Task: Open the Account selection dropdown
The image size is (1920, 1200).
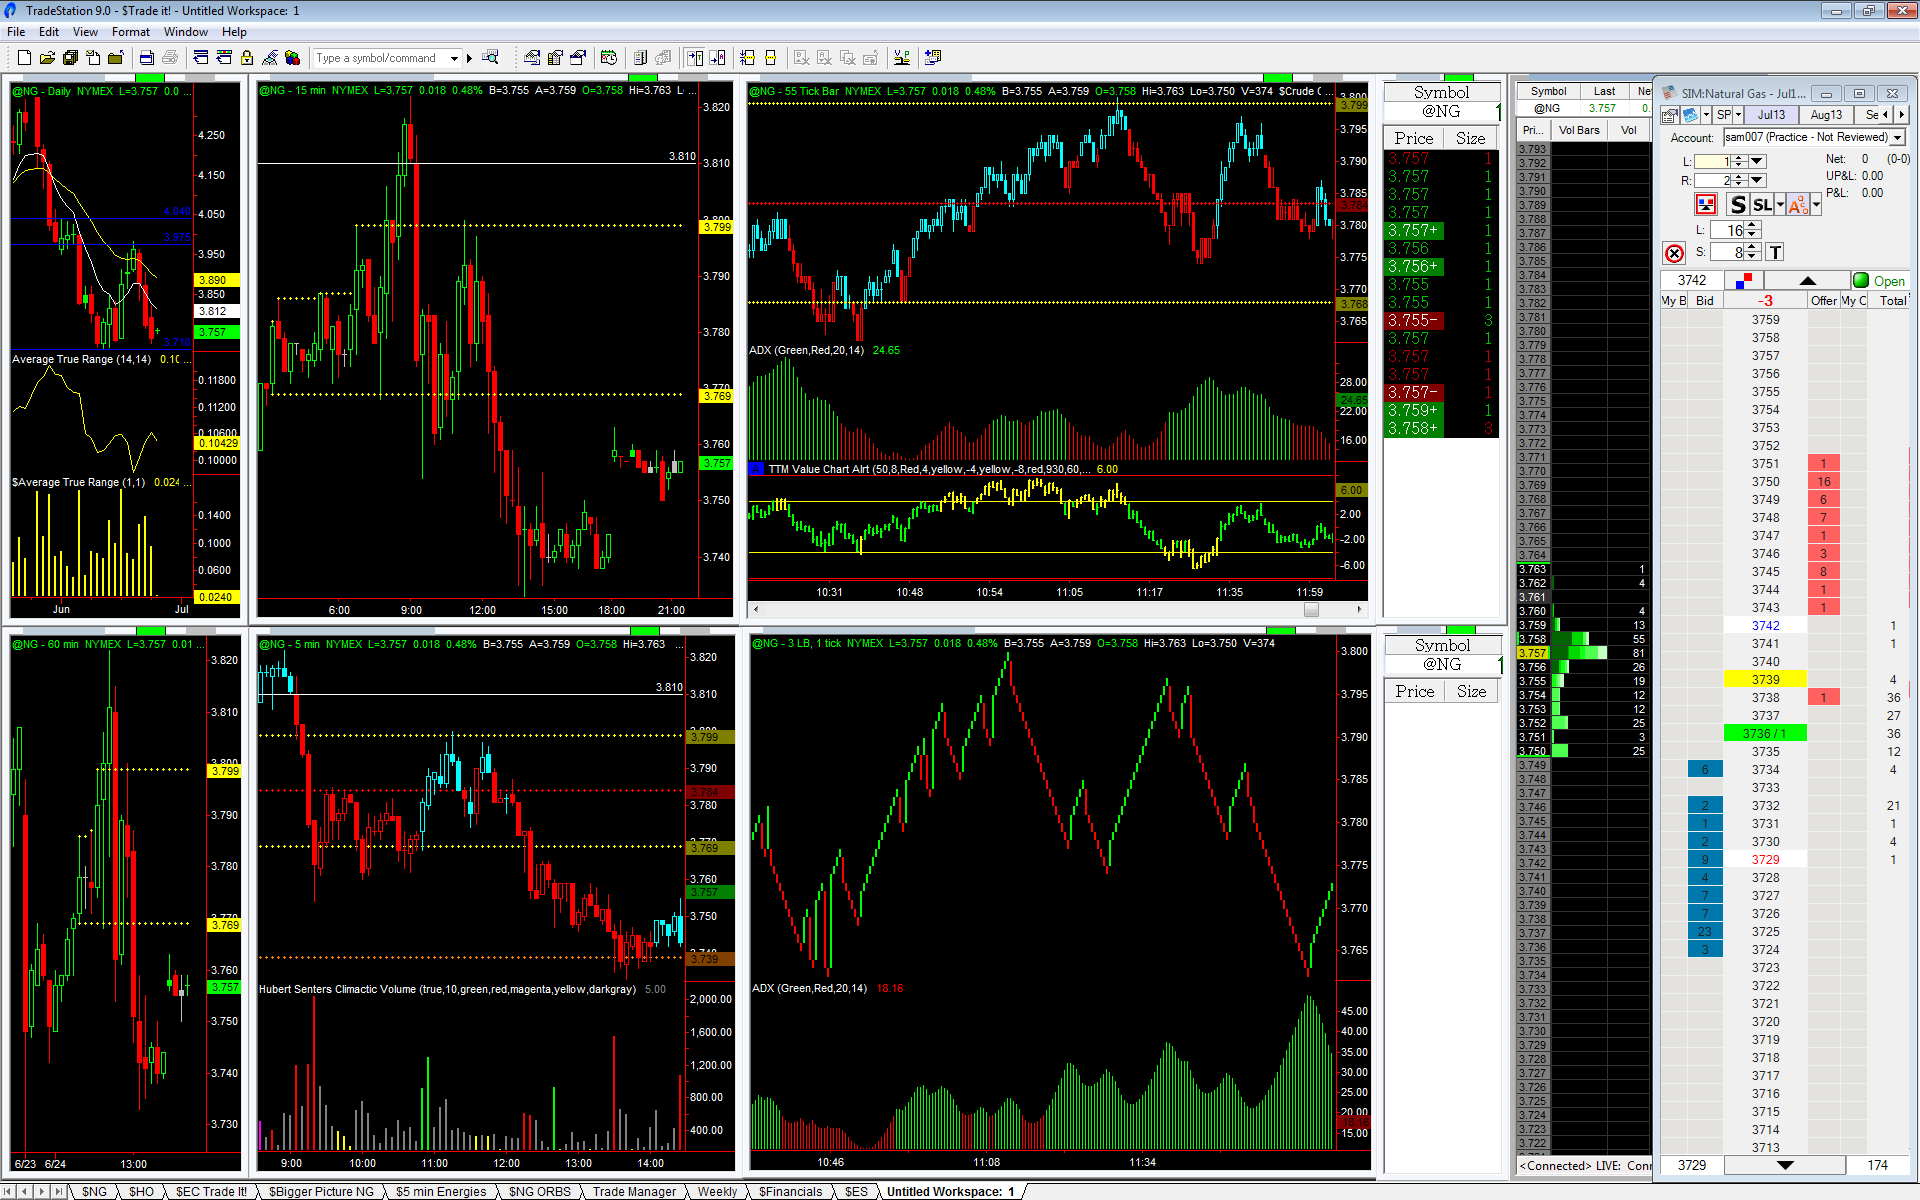Action: pos(1898,138)
